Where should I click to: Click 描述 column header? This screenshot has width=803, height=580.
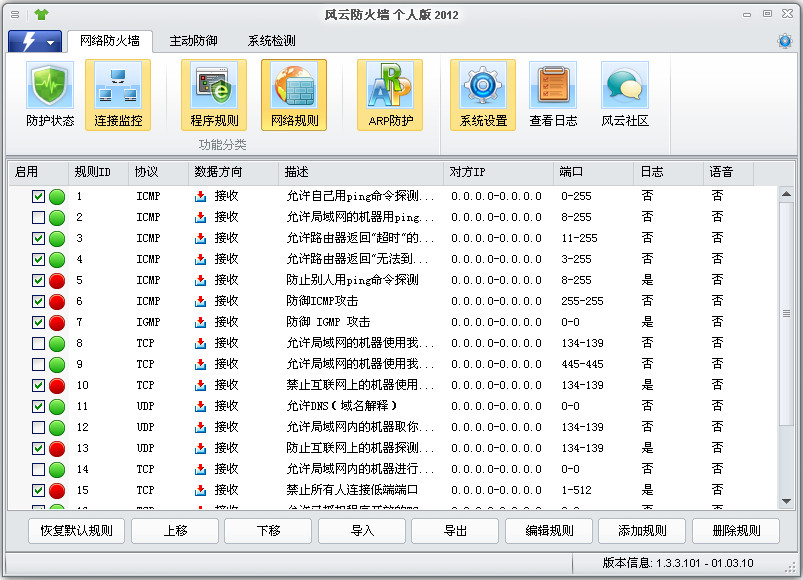[361, 172]
